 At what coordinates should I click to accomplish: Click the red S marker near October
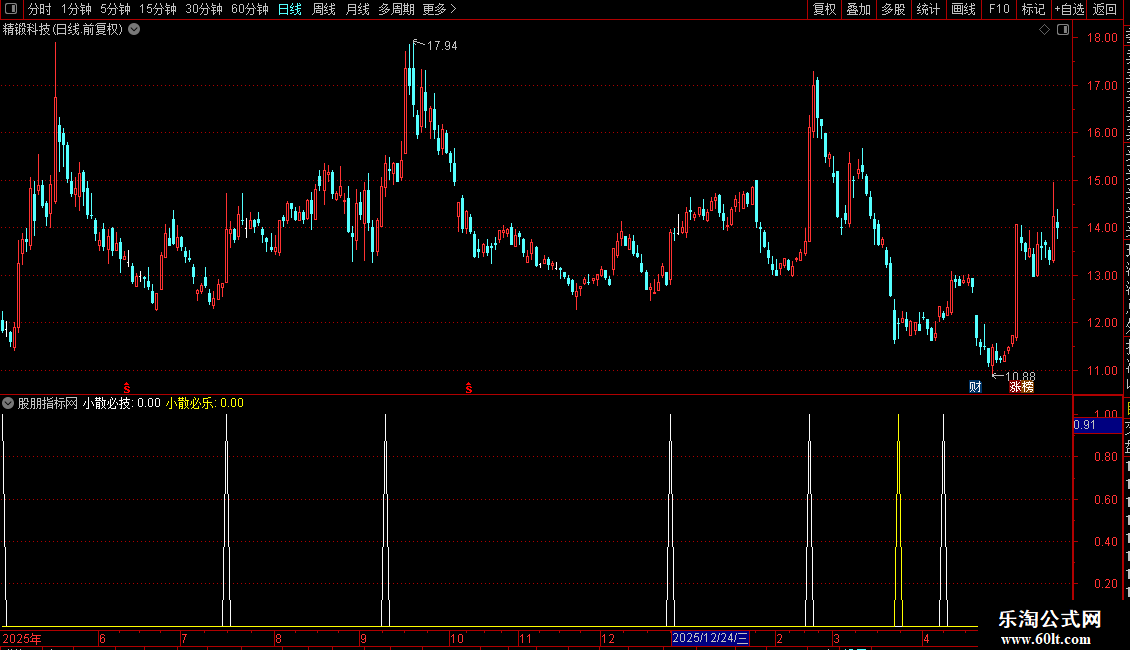[x=469, y=388]
